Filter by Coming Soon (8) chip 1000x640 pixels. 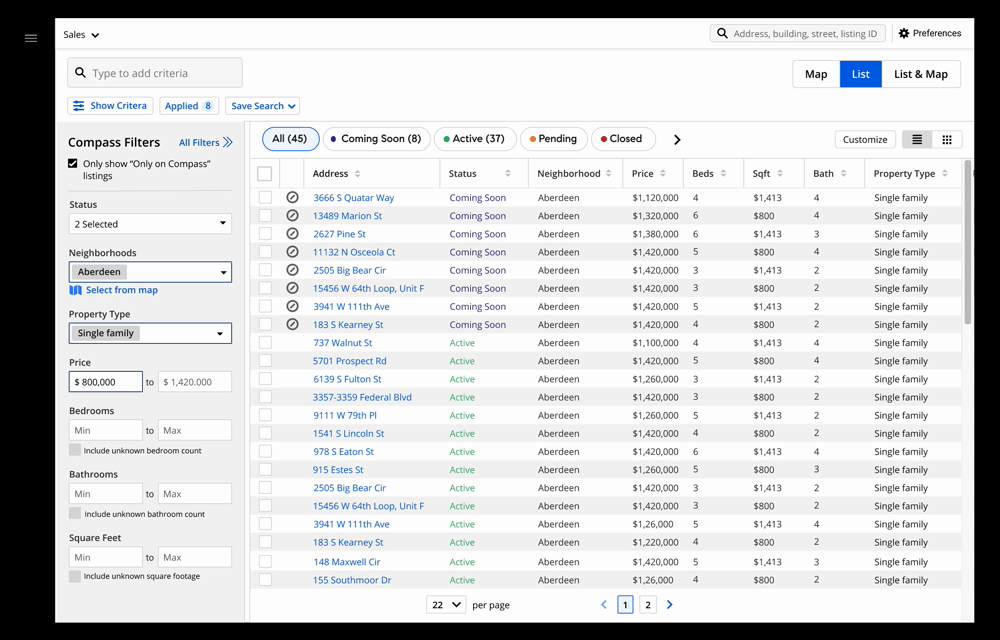point(376,139)
